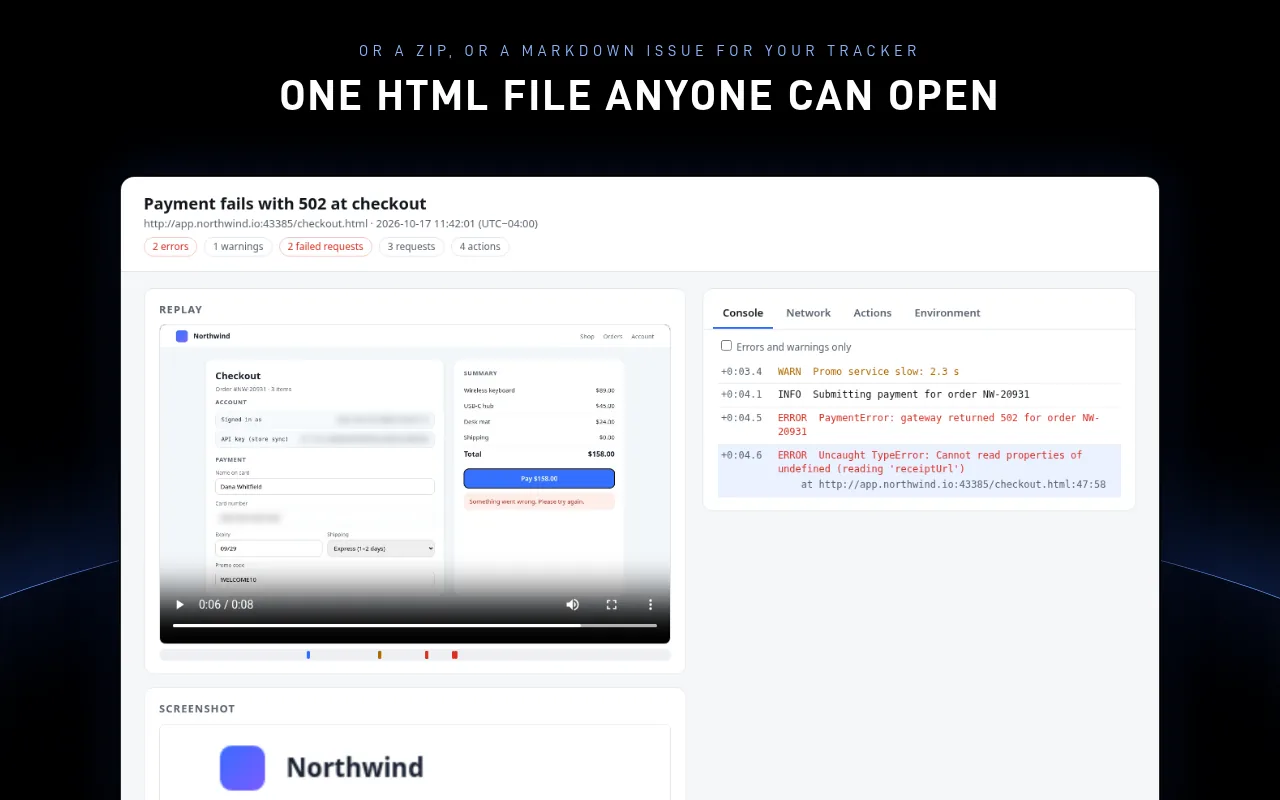1280x800 pixels.
Task: Click the Name on card field
Action: [x=325, y=487]
